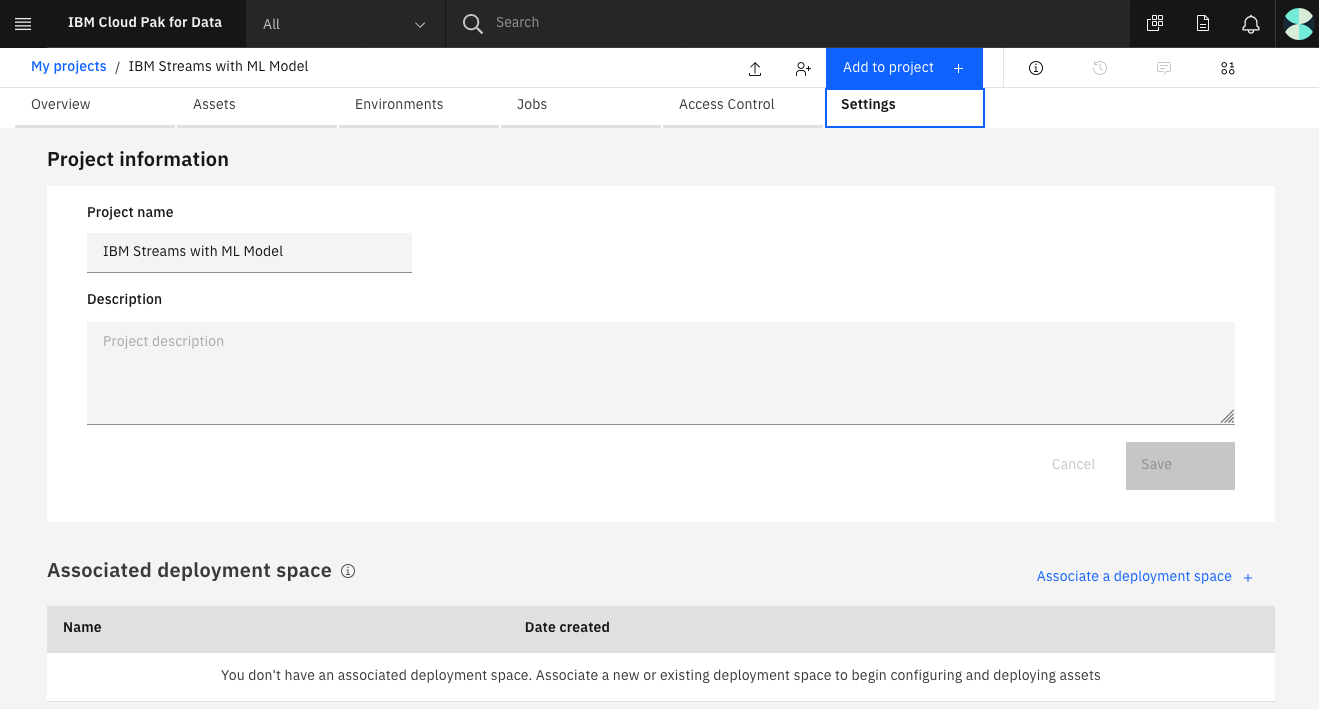Screen dimensions: 1319x709
Task: Click into the Project description textarea
Action: click(661, 373)
